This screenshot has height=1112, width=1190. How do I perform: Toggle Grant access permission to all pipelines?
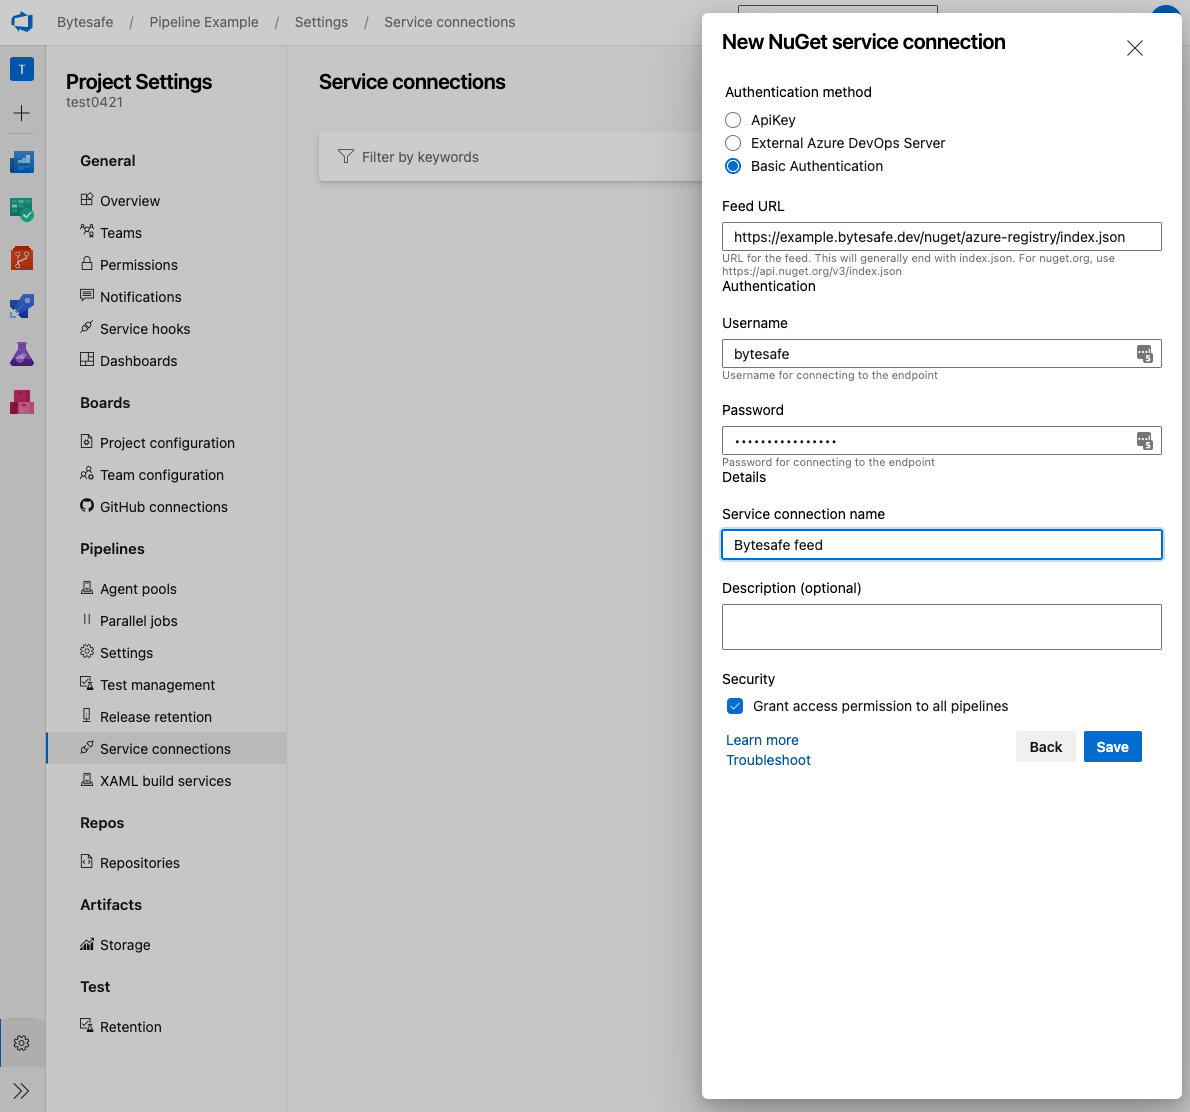coord(735,706)
